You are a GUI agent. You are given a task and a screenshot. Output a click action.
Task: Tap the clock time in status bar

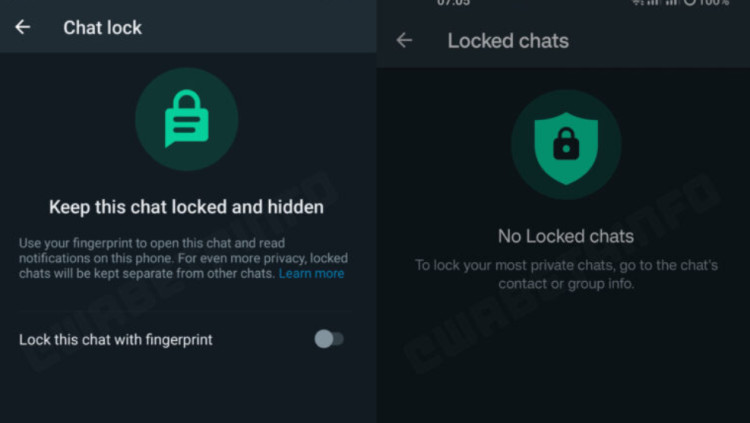pyautogui.click(x=453, y=3)
